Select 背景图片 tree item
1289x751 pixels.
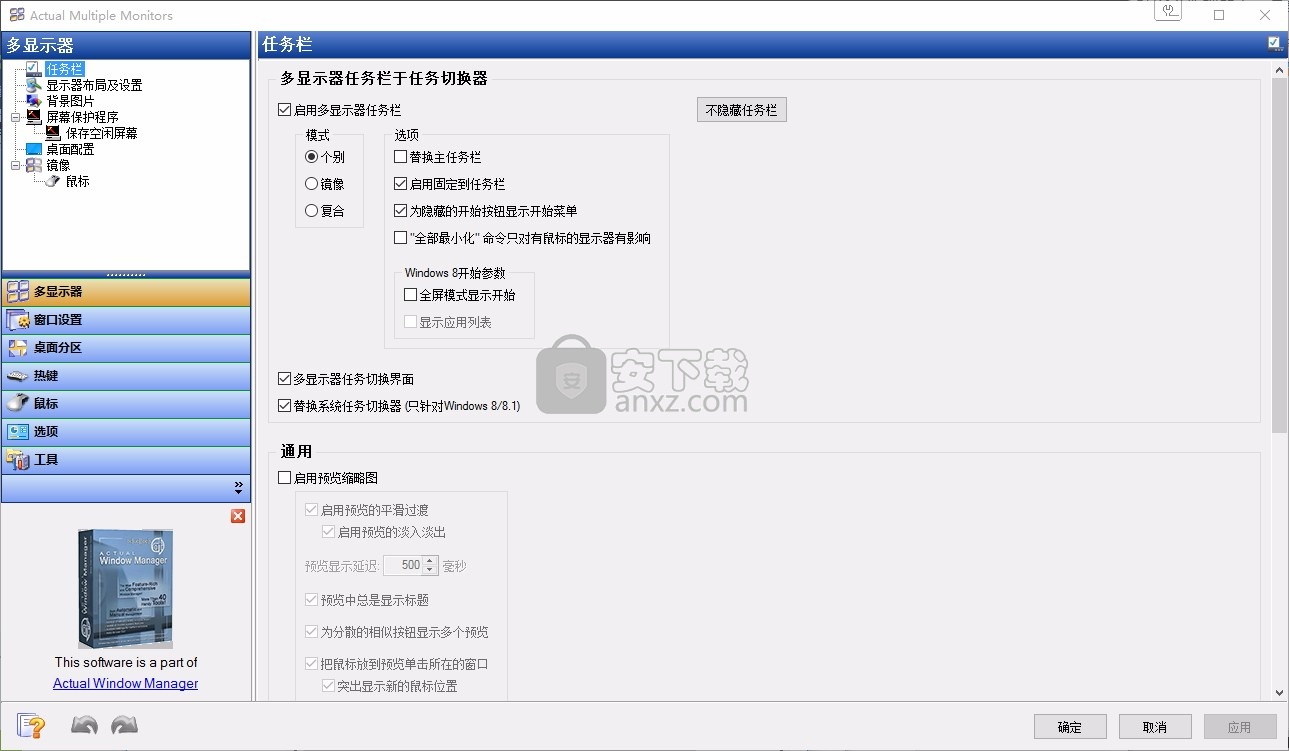coord(70,101)
